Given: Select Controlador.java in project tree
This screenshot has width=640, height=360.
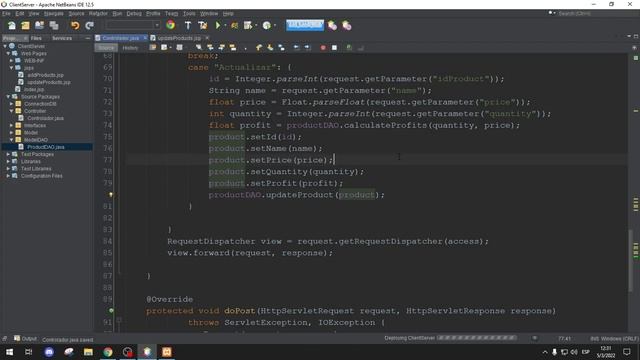Looking at the screenshot, I should pos(45,118).
